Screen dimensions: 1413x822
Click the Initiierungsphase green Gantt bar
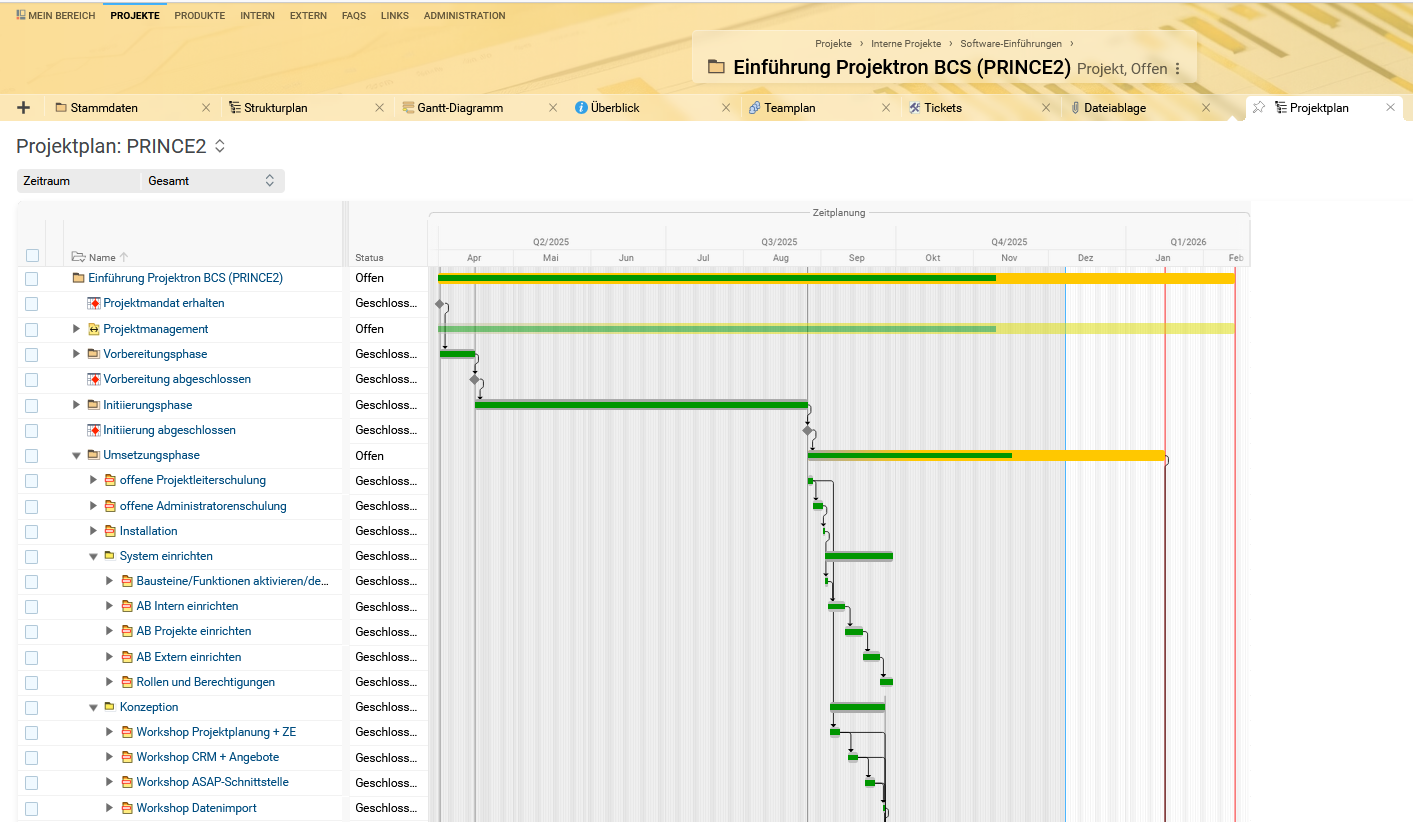pos(640,405)
